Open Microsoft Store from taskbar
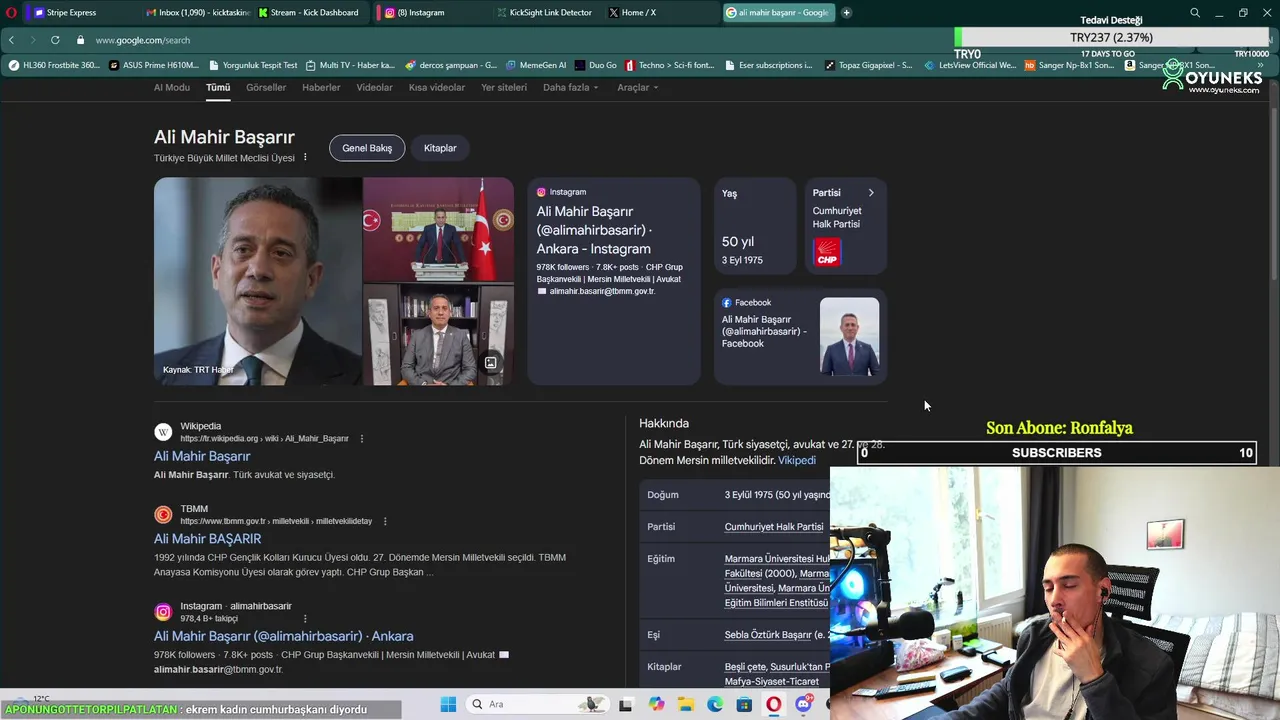Screen dimensions: 1280x720 744,705
